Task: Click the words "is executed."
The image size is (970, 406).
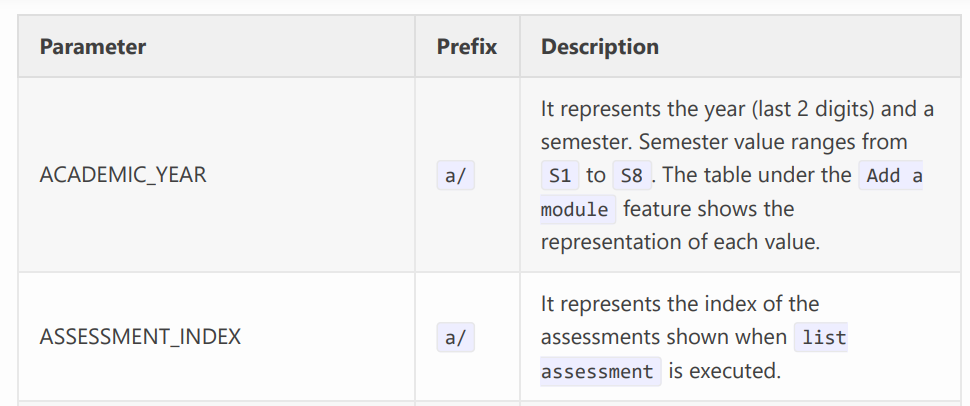Action: pyautogui.click(x=725, y=372)
